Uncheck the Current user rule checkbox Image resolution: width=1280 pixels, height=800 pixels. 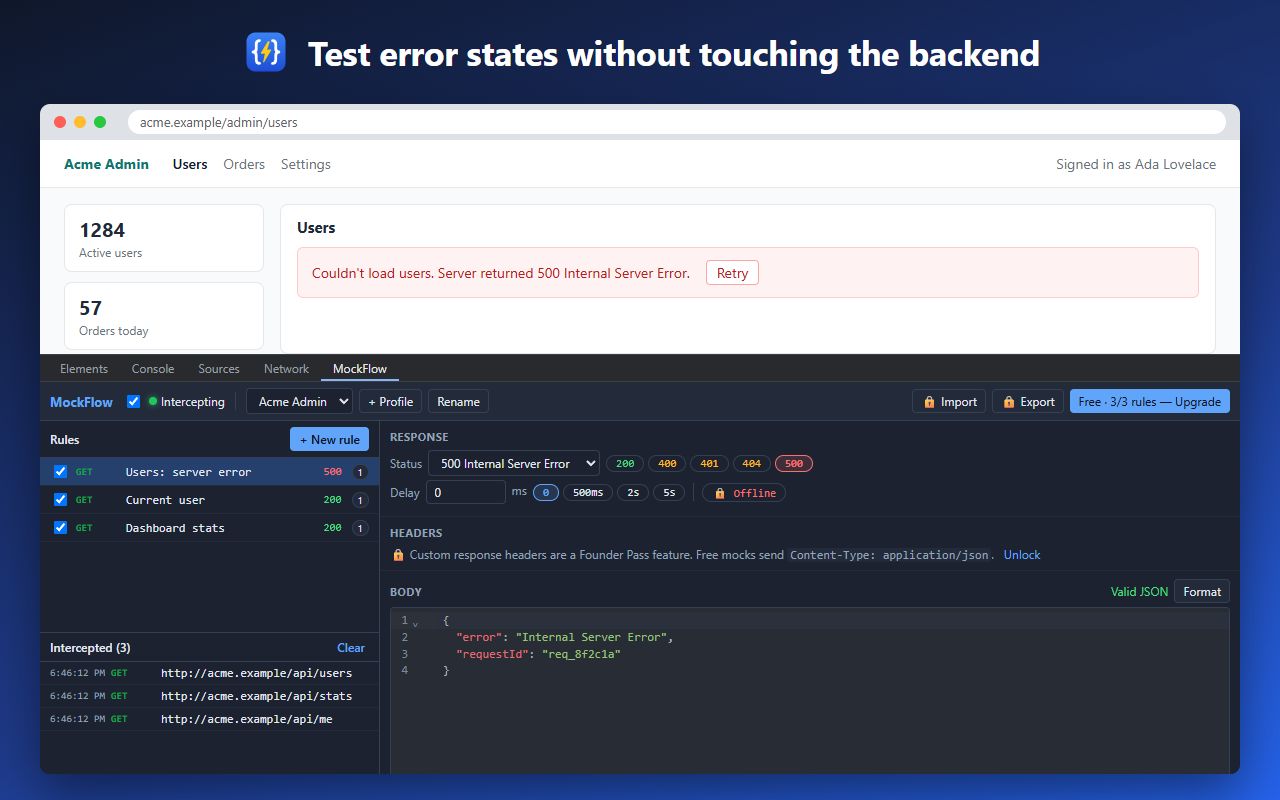tap(60, 500)
